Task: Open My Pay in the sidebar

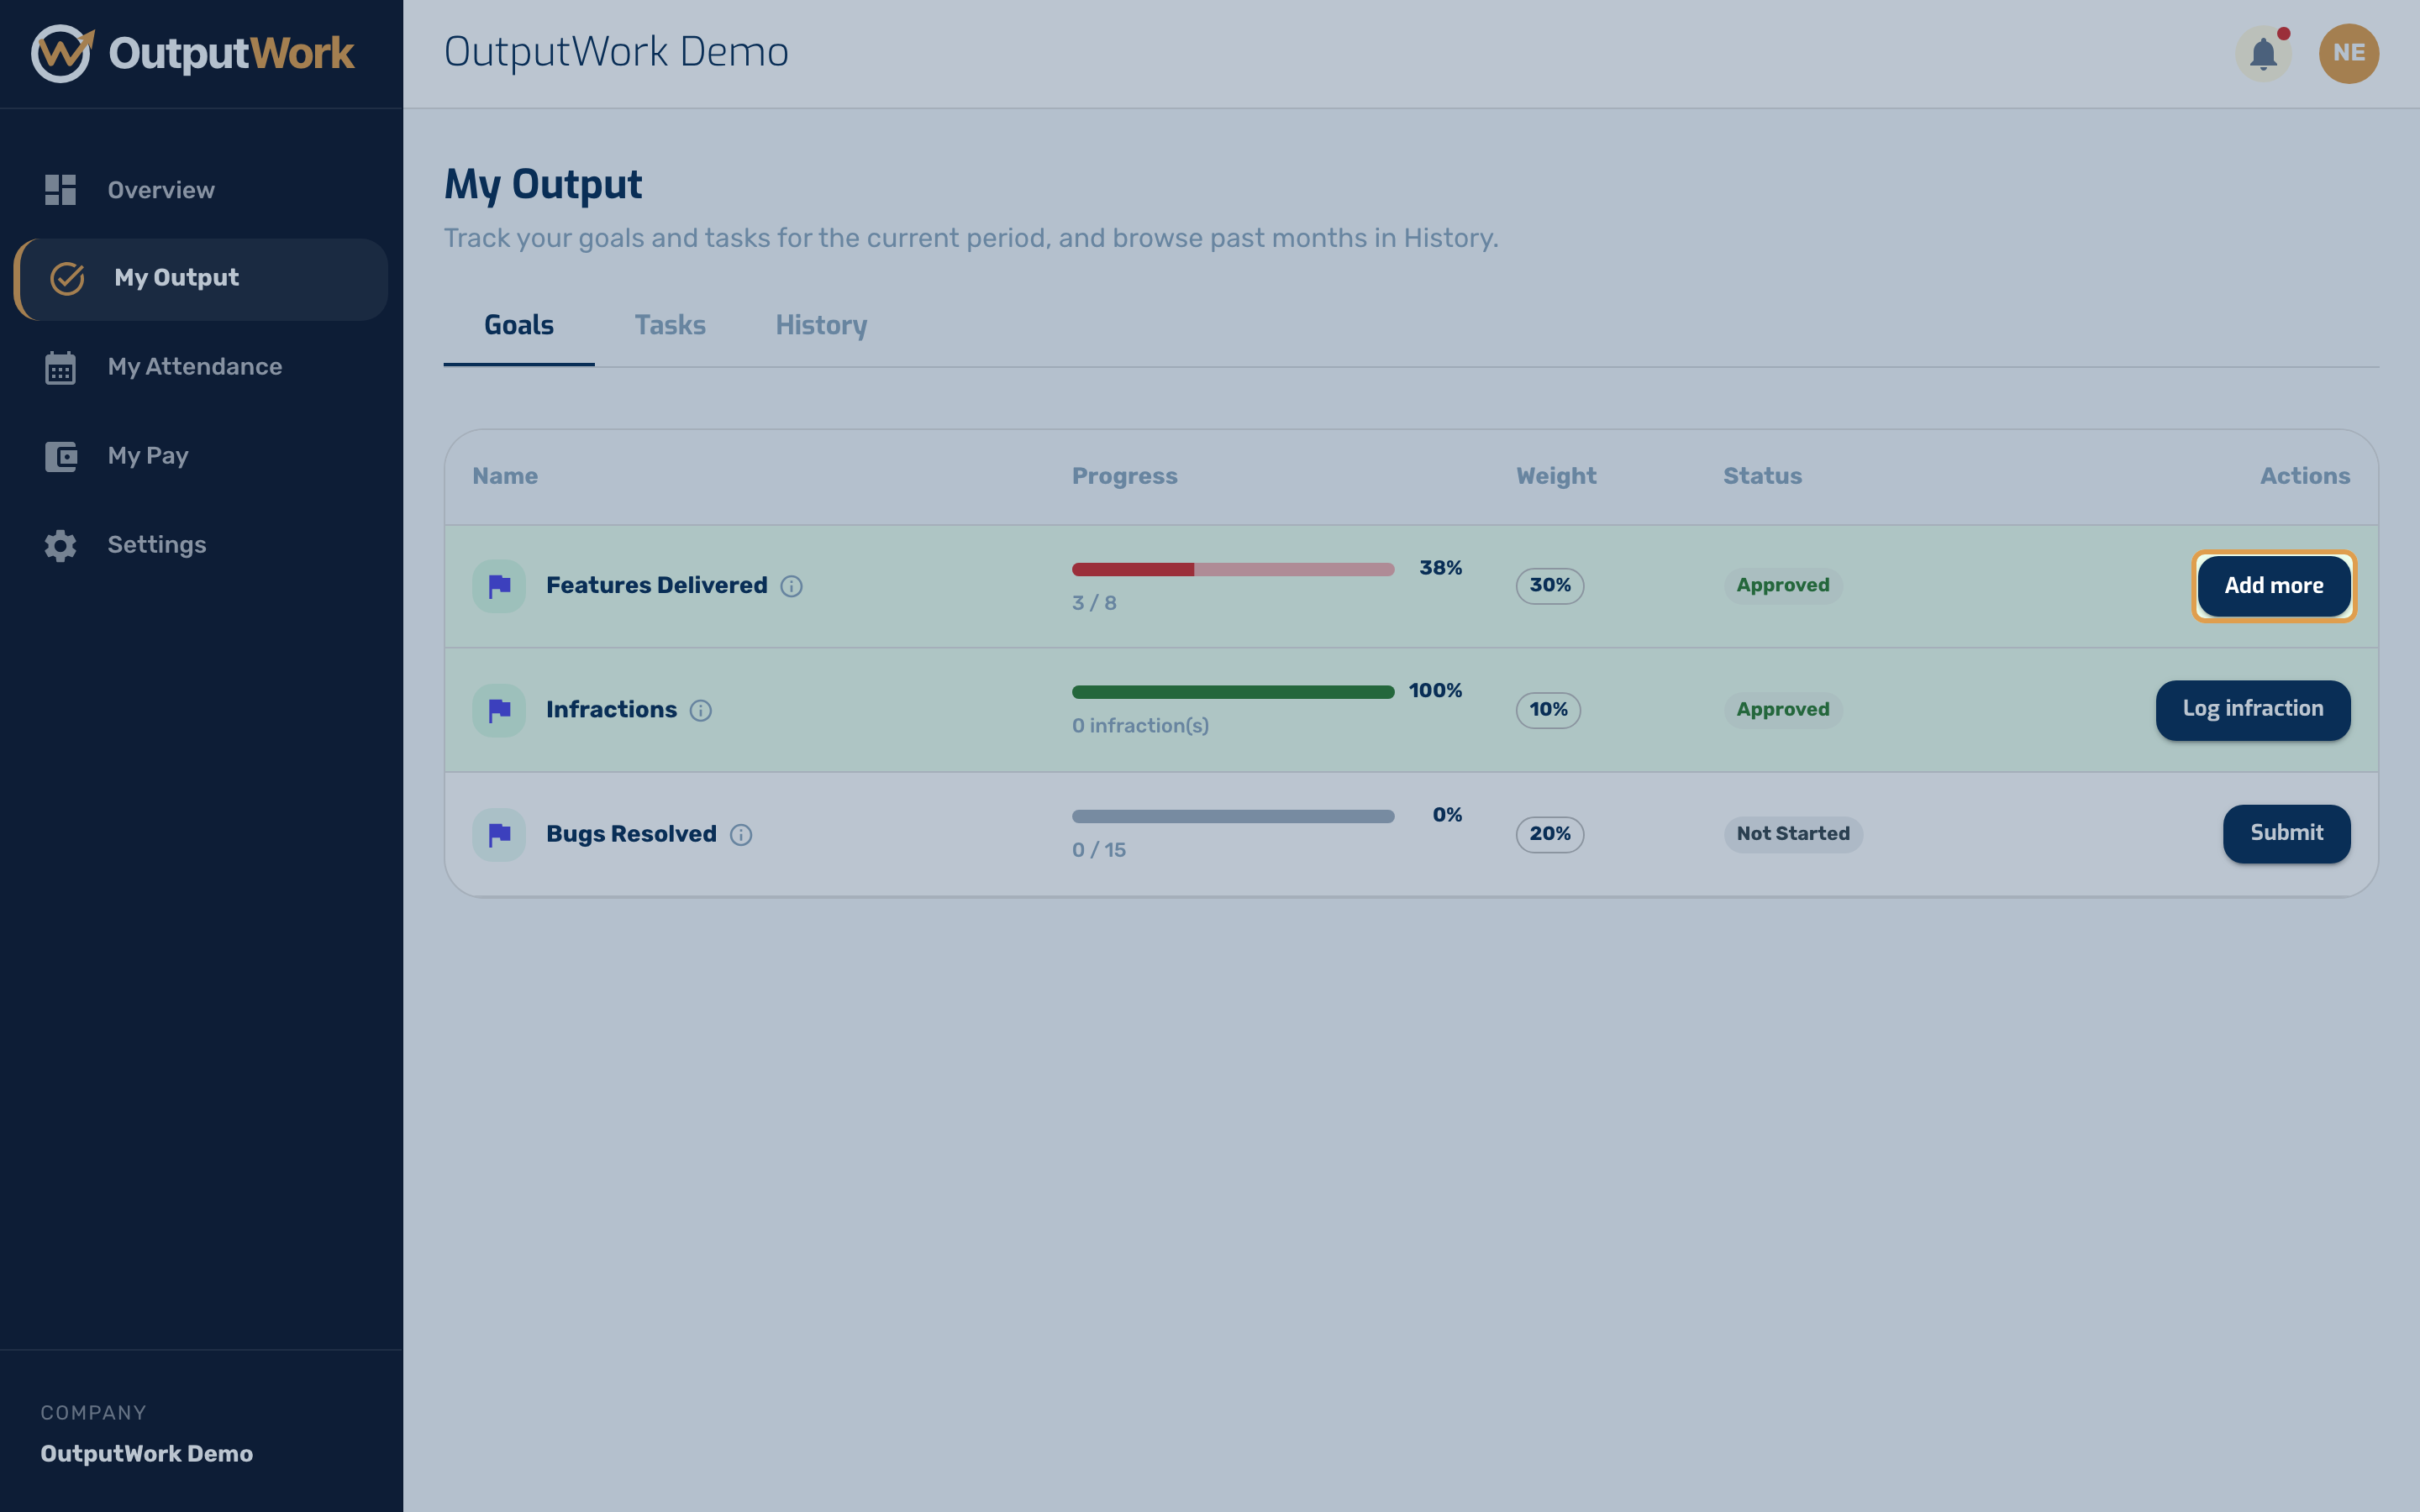Action: coord(200,456)
